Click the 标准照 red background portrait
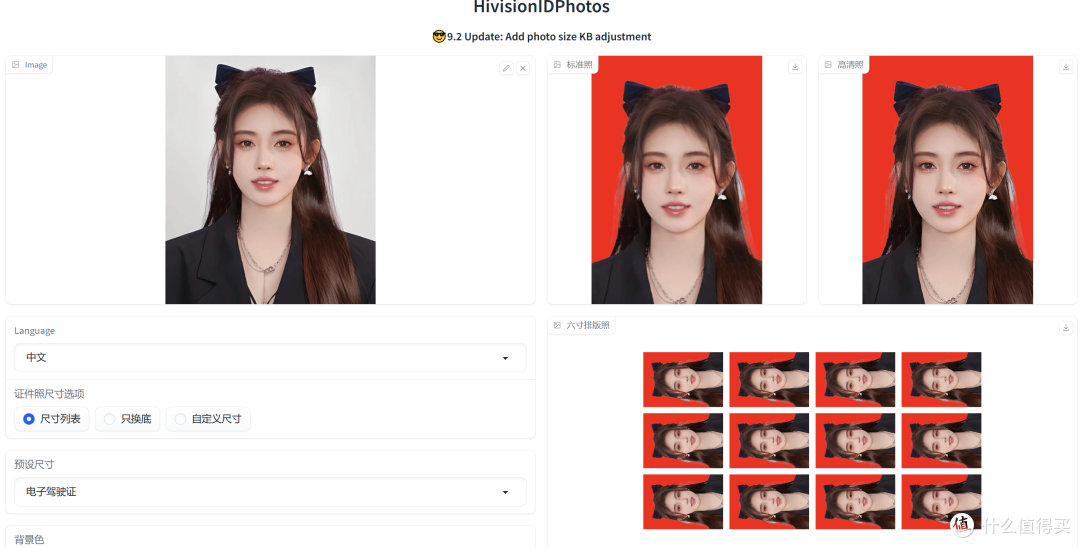The image size is (1080, 548). pos(676,180)
